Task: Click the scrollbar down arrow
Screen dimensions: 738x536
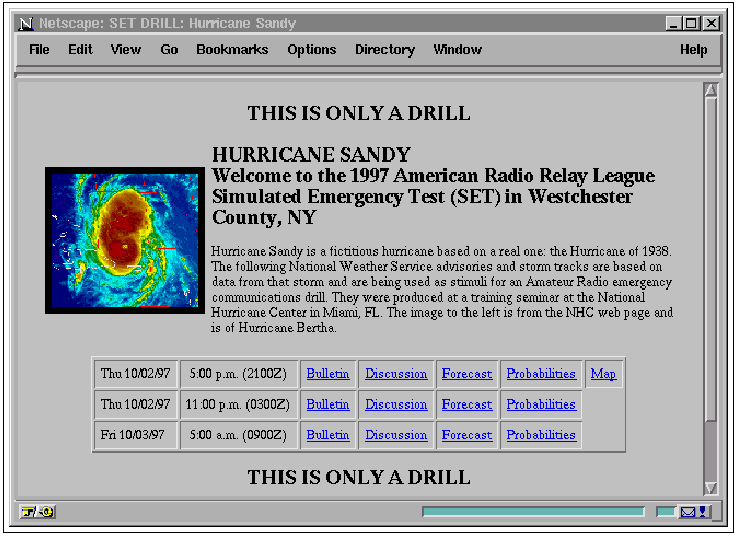Action: click(x=711, y=487)
